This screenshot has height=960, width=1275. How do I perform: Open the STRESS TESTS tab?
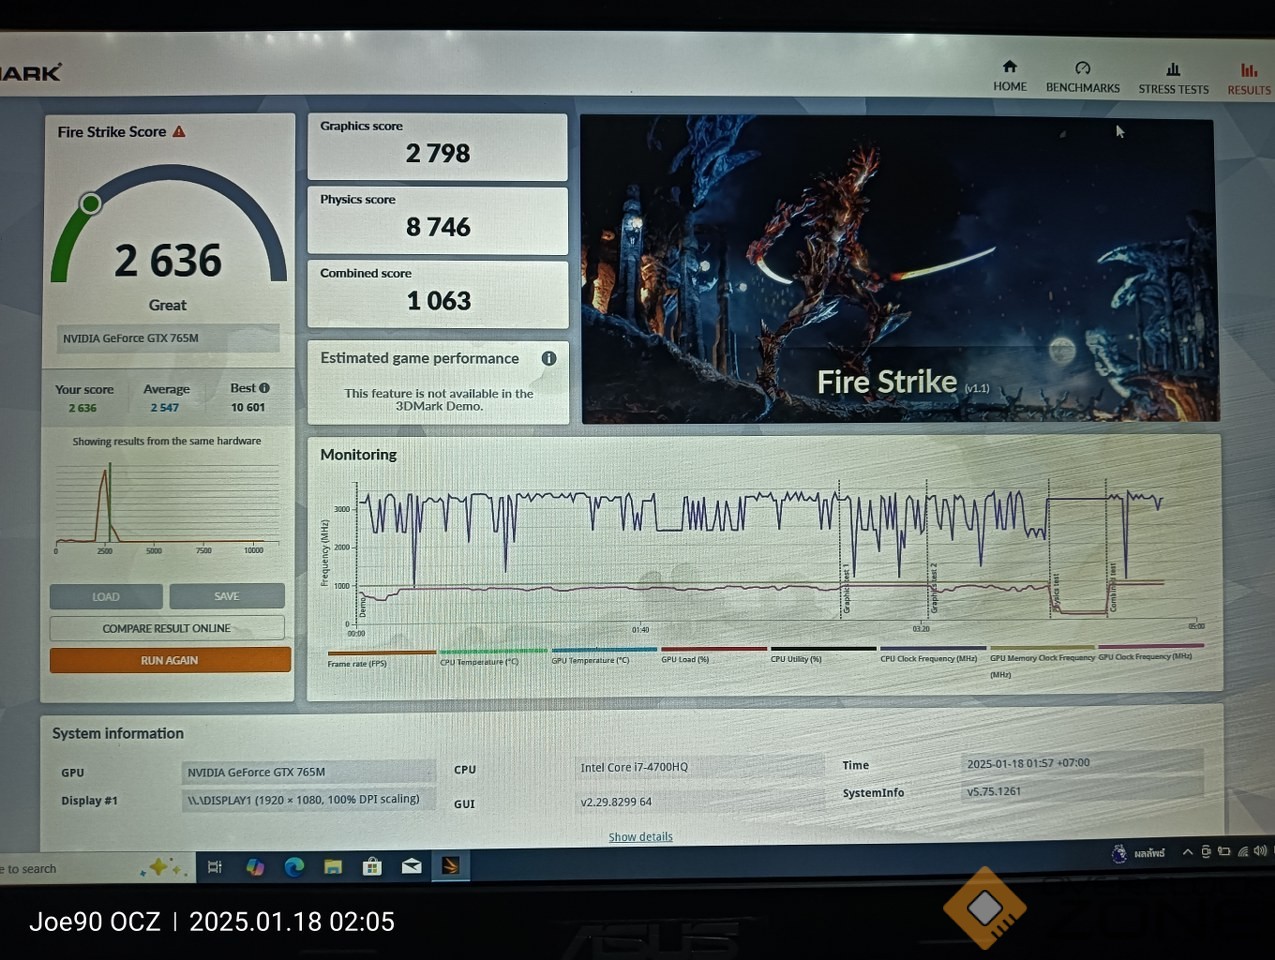[1173, 78]
